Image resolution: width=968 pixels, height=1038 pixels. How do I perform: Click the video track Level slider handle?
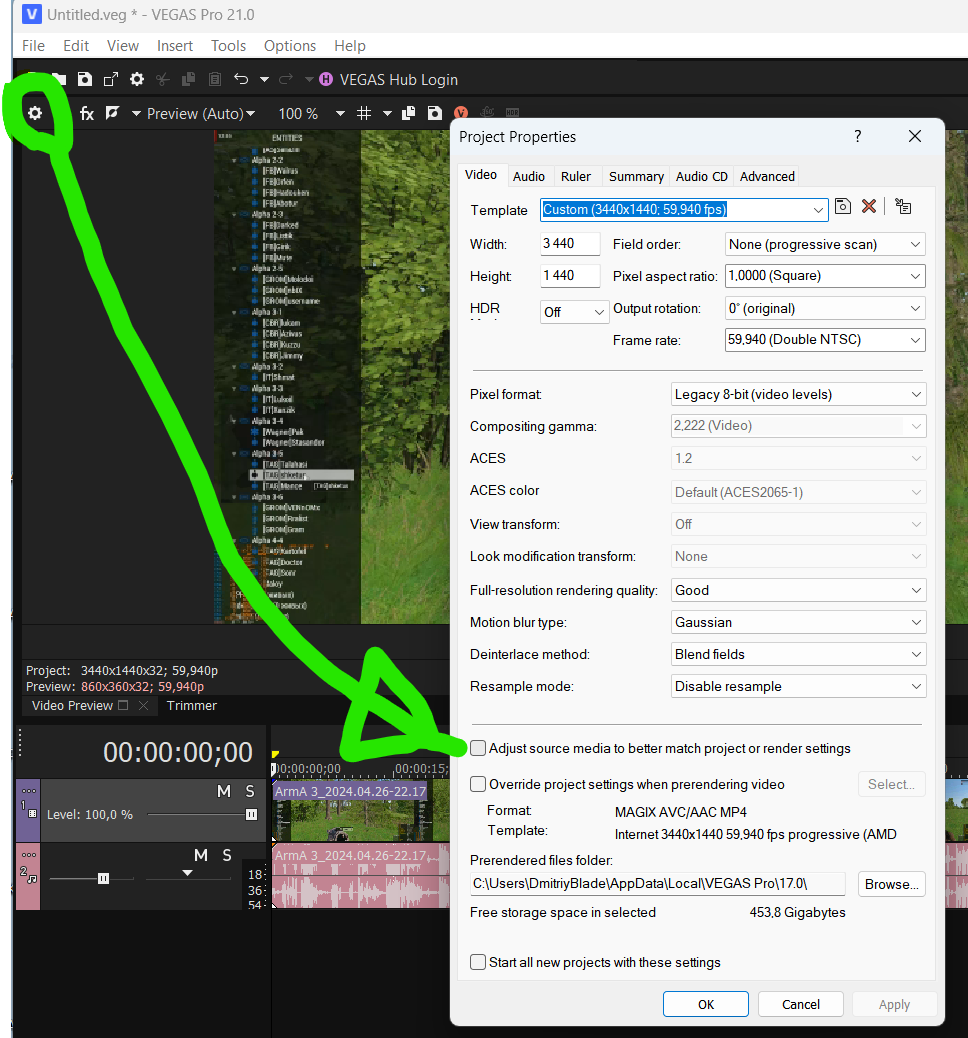tap(251, 815)
